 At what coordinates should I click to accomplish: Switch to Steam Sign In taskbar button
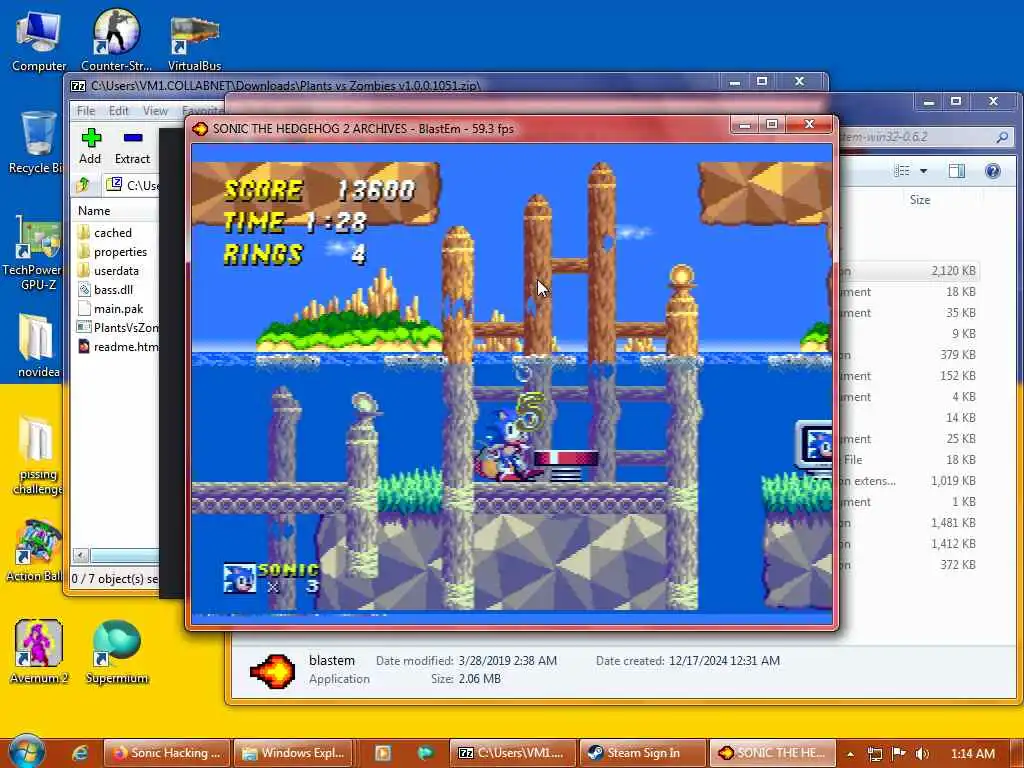[643, 753]
